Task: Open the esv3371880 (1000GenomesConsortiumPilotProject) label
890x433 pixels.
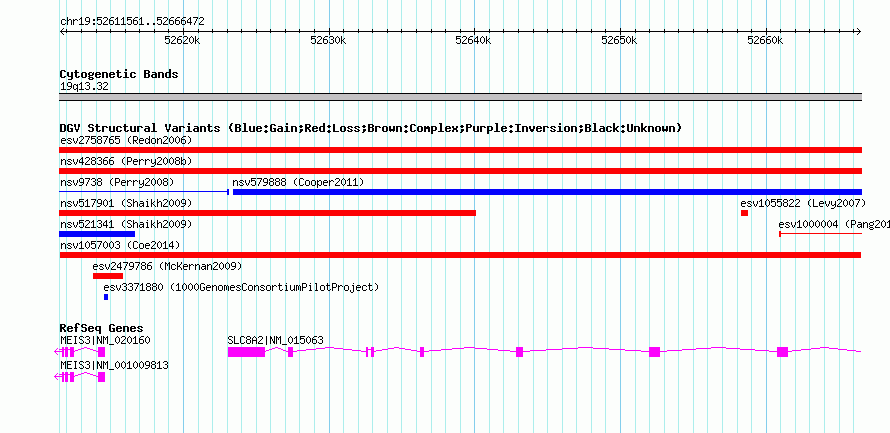Action: tap(241, 287)
